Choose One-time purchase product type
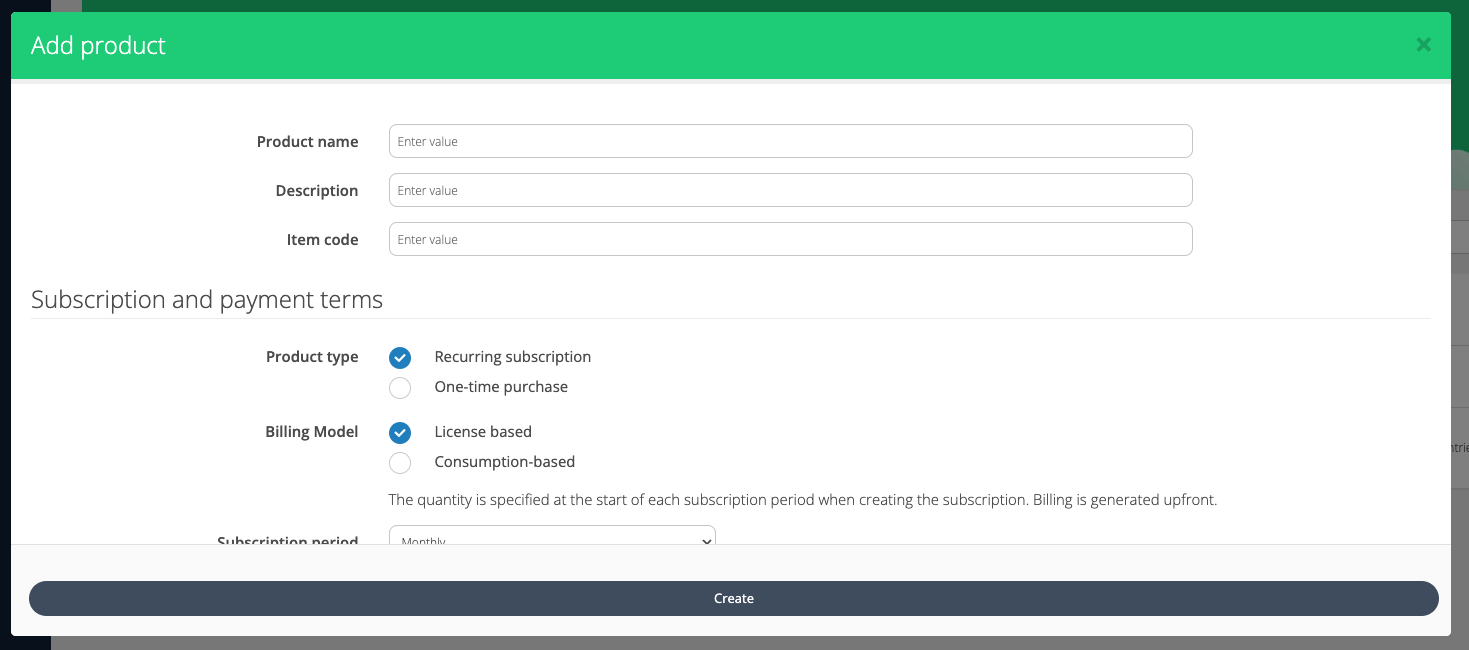Image resolution: width=1469 pixels, height=650 pixels. tap(400, 388)
